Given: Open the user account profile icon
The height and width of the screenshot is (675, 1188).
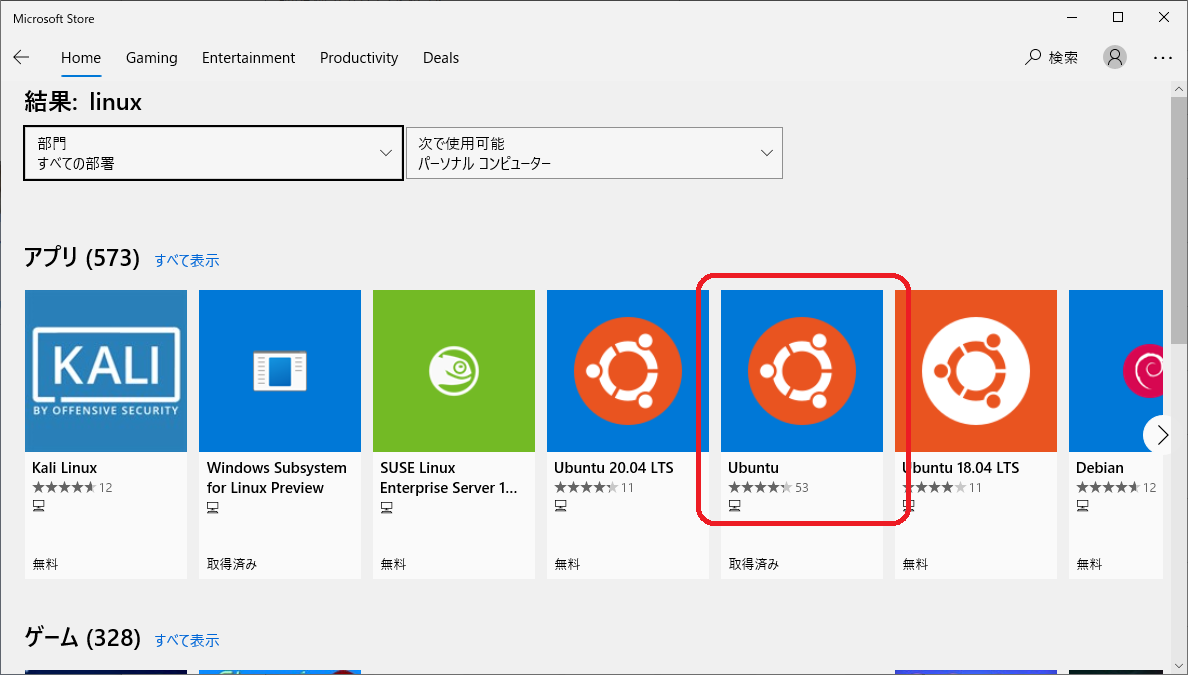Looking at the screenshot, I should 1114,58.
